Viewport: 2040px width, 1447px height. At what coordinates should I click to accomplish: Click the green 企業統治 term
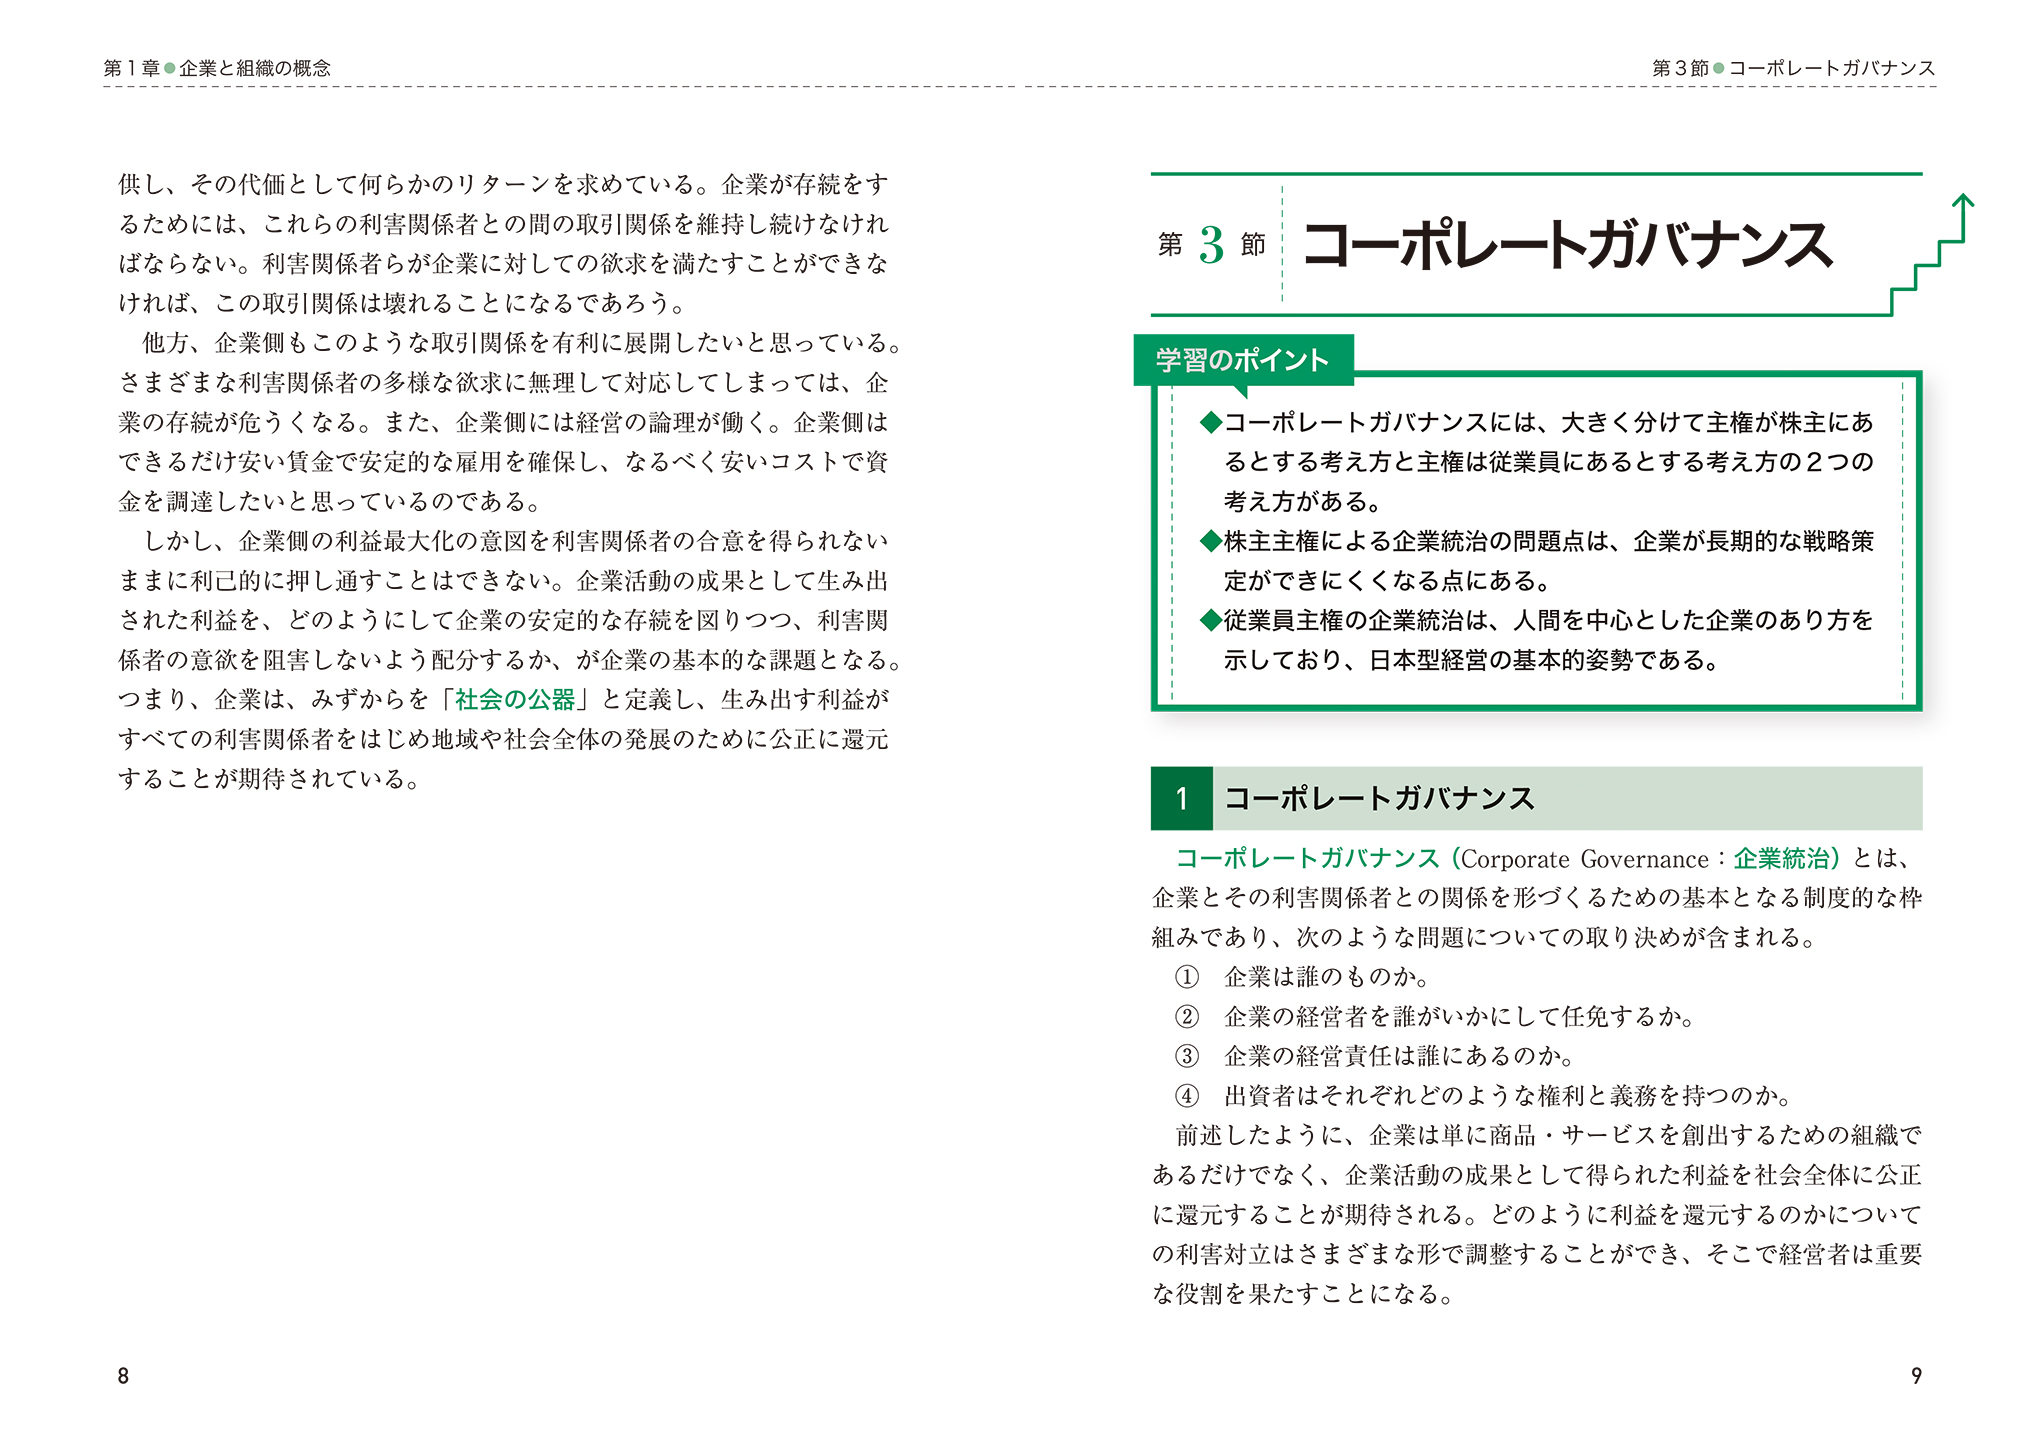pos(1781,858)
